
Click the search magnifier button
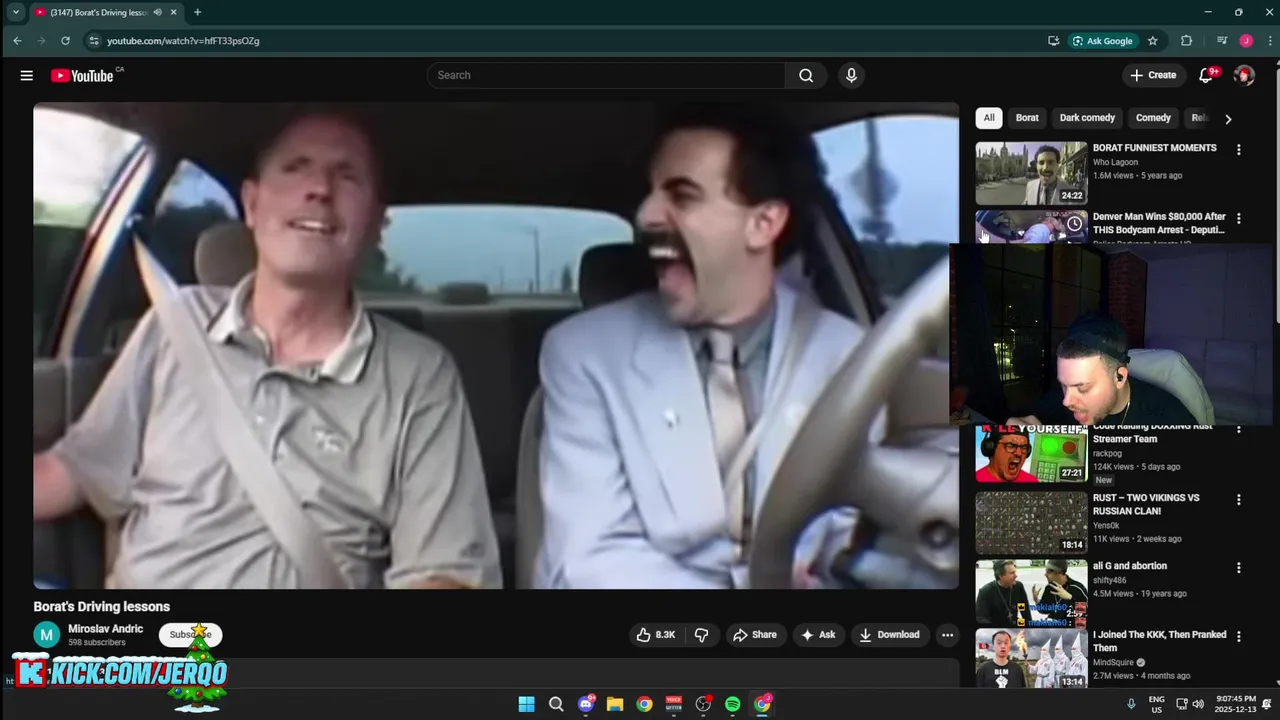pyautogui.click(x=806, y=75)
